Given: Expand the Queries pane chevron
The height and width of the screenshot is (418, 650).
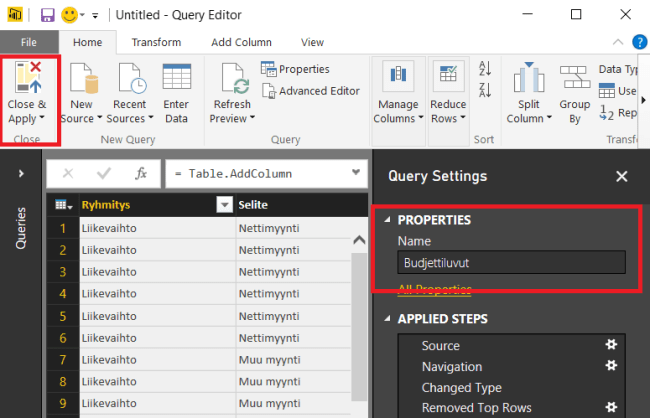Looking at the screenshot, I should click(x=22, y=173).
